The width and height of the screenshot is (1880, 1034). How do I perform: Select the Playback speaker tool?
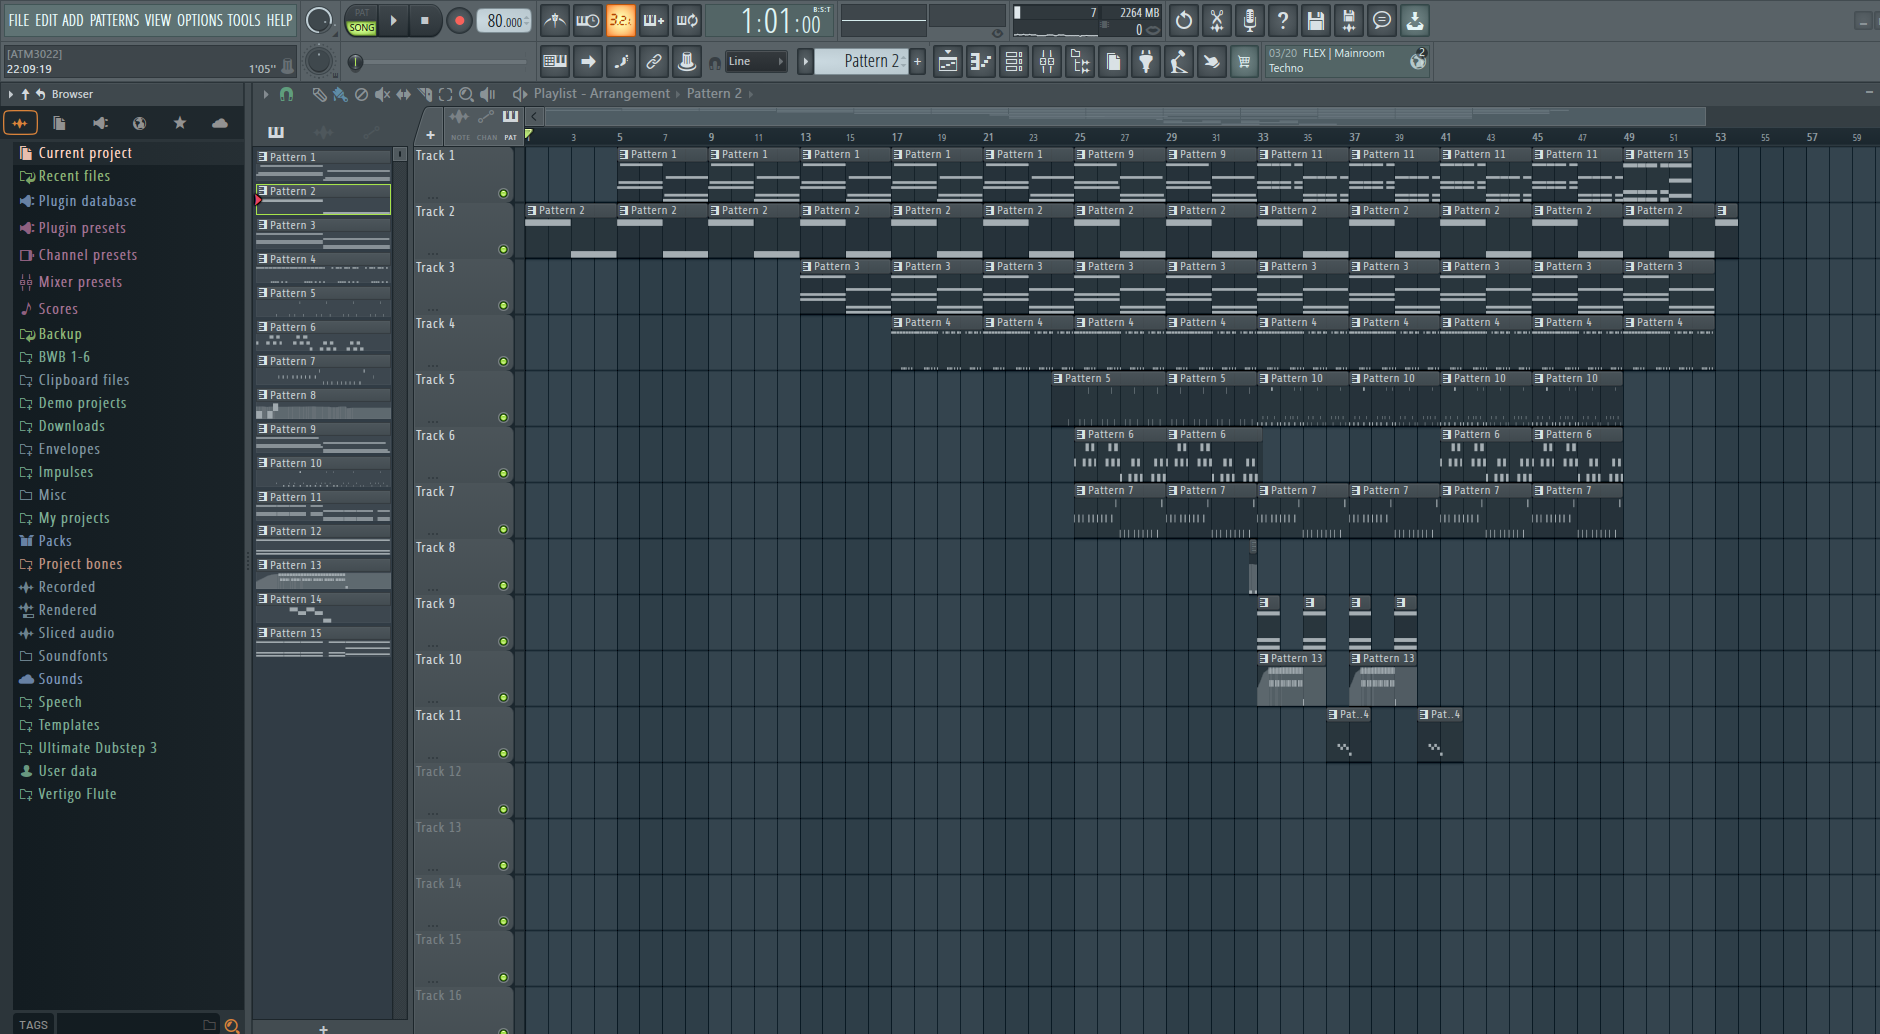[x=488, y=94]
